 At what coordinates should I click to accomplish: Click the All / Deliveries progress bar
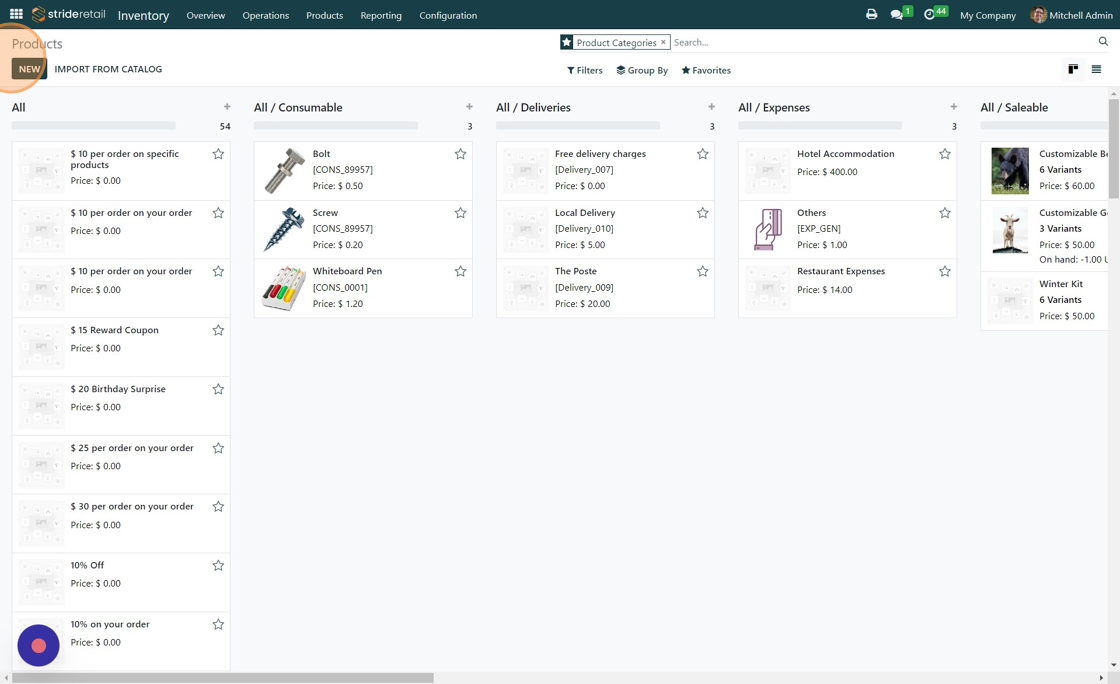pos(578,126)
